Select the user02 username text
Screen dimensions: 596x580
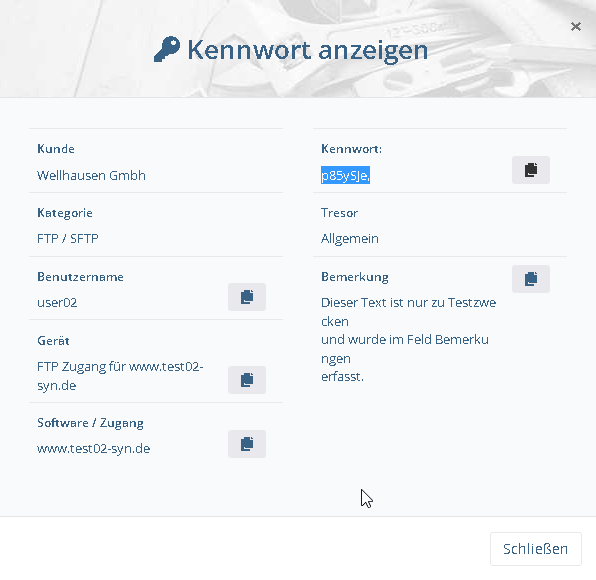tap(57, 303)
